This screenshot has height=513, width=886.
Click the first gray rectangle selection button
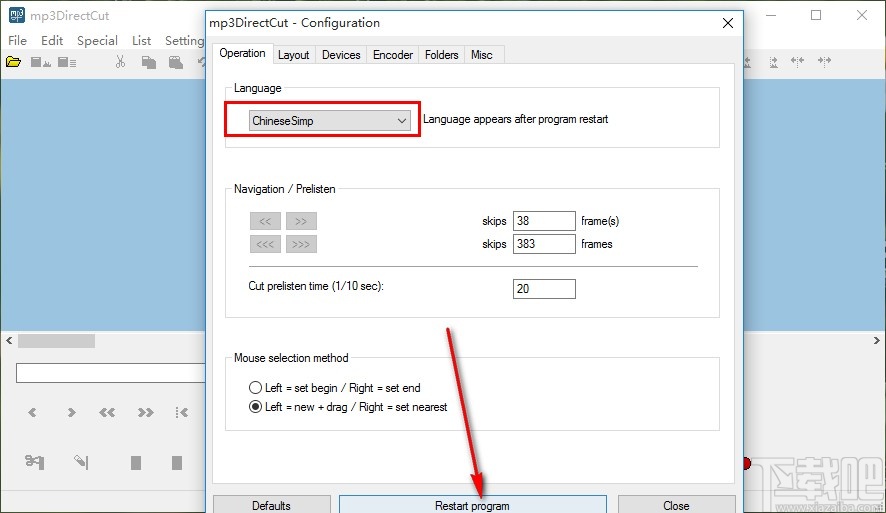(x=136, y=463)
